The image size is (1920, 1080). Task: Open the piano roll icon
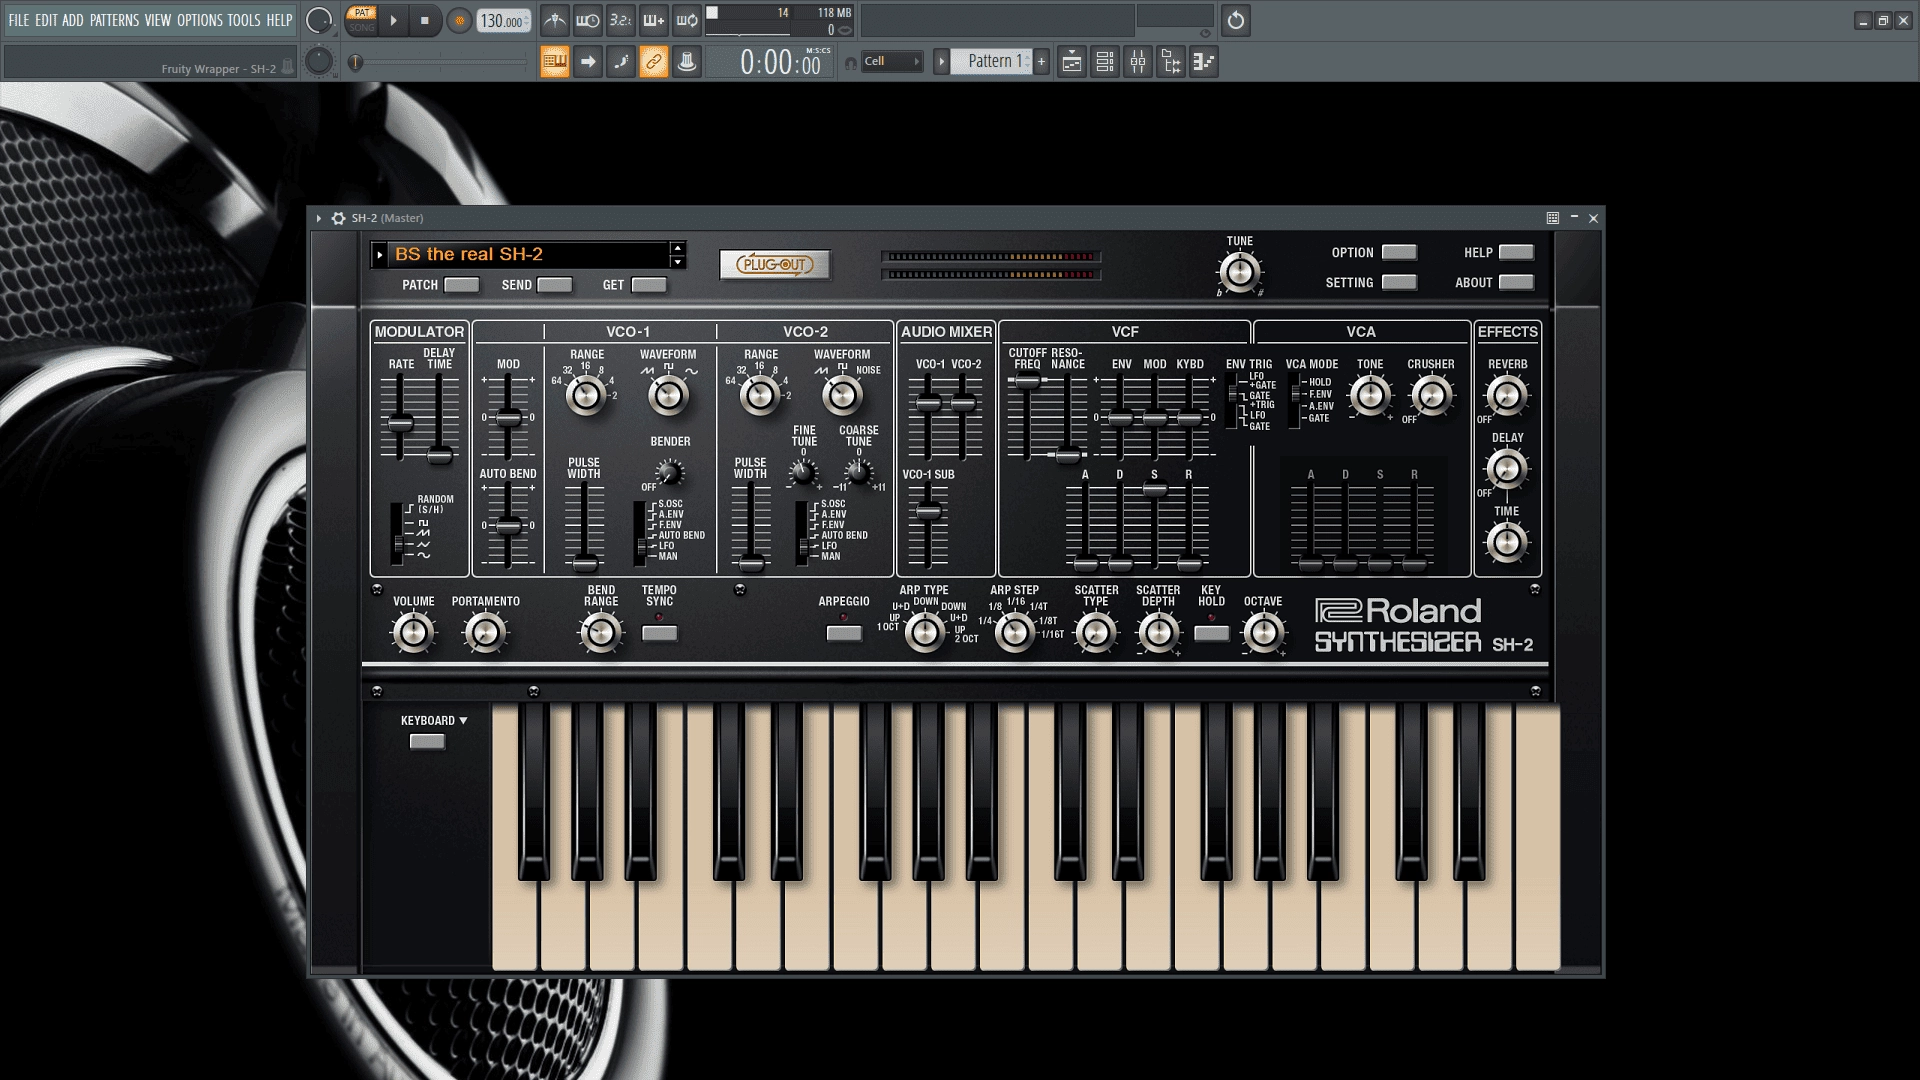tap(1204, 62)
